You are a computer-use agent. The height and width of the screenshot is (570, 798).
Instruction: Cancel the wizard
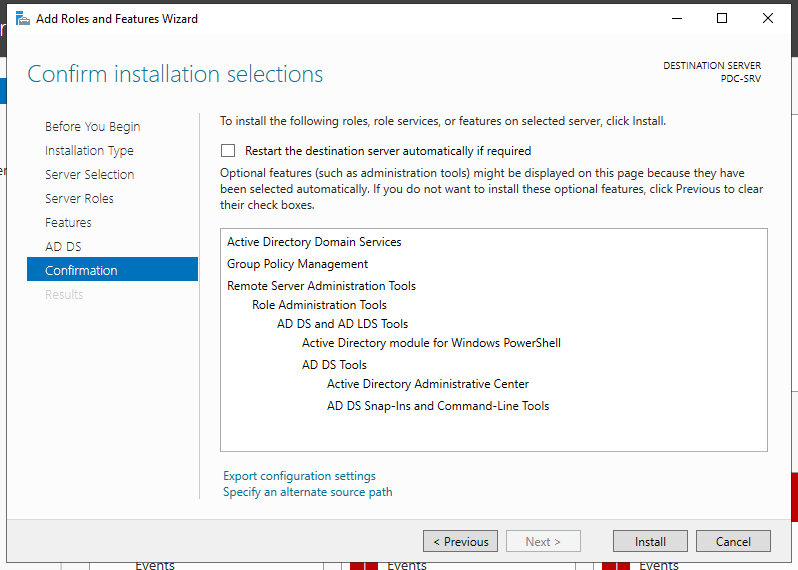tap(733, 542)
